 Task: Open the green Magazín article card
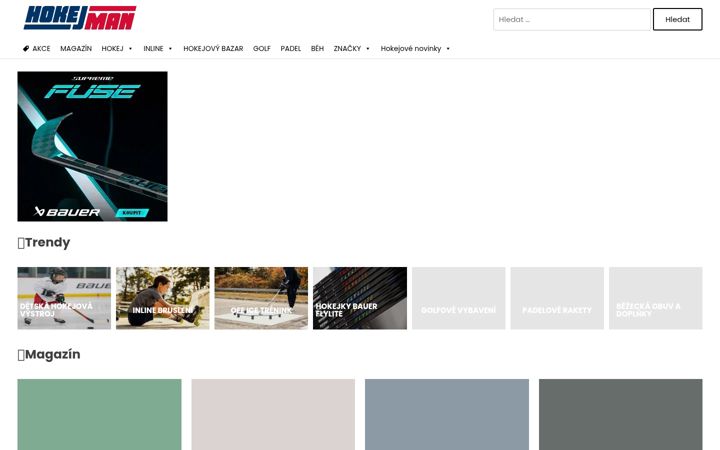99,414
